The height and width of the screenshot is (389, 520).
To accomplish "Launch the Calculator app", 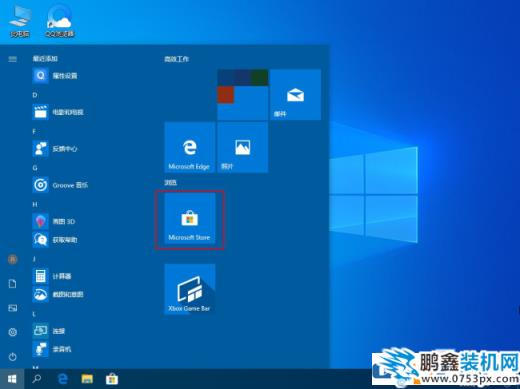I will click(52, 276).
